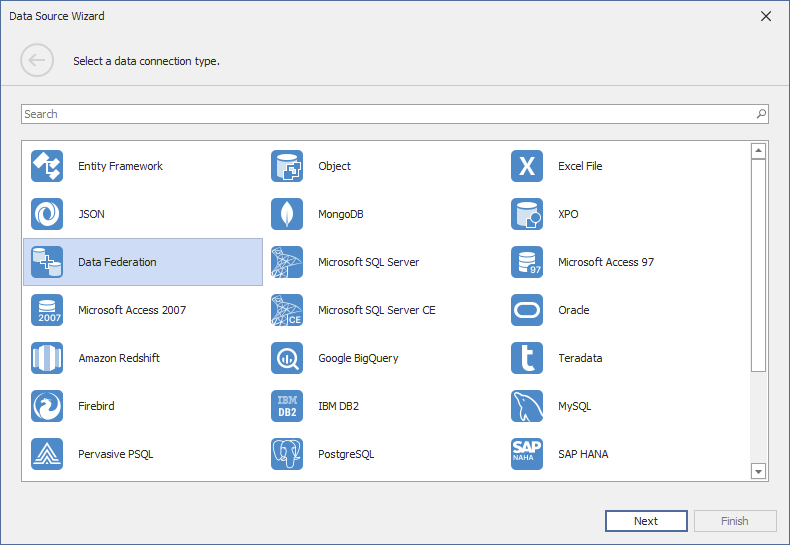Choose the SAP HANA icon
This screenshot has width=790, height=545.
tap(527, 454)
